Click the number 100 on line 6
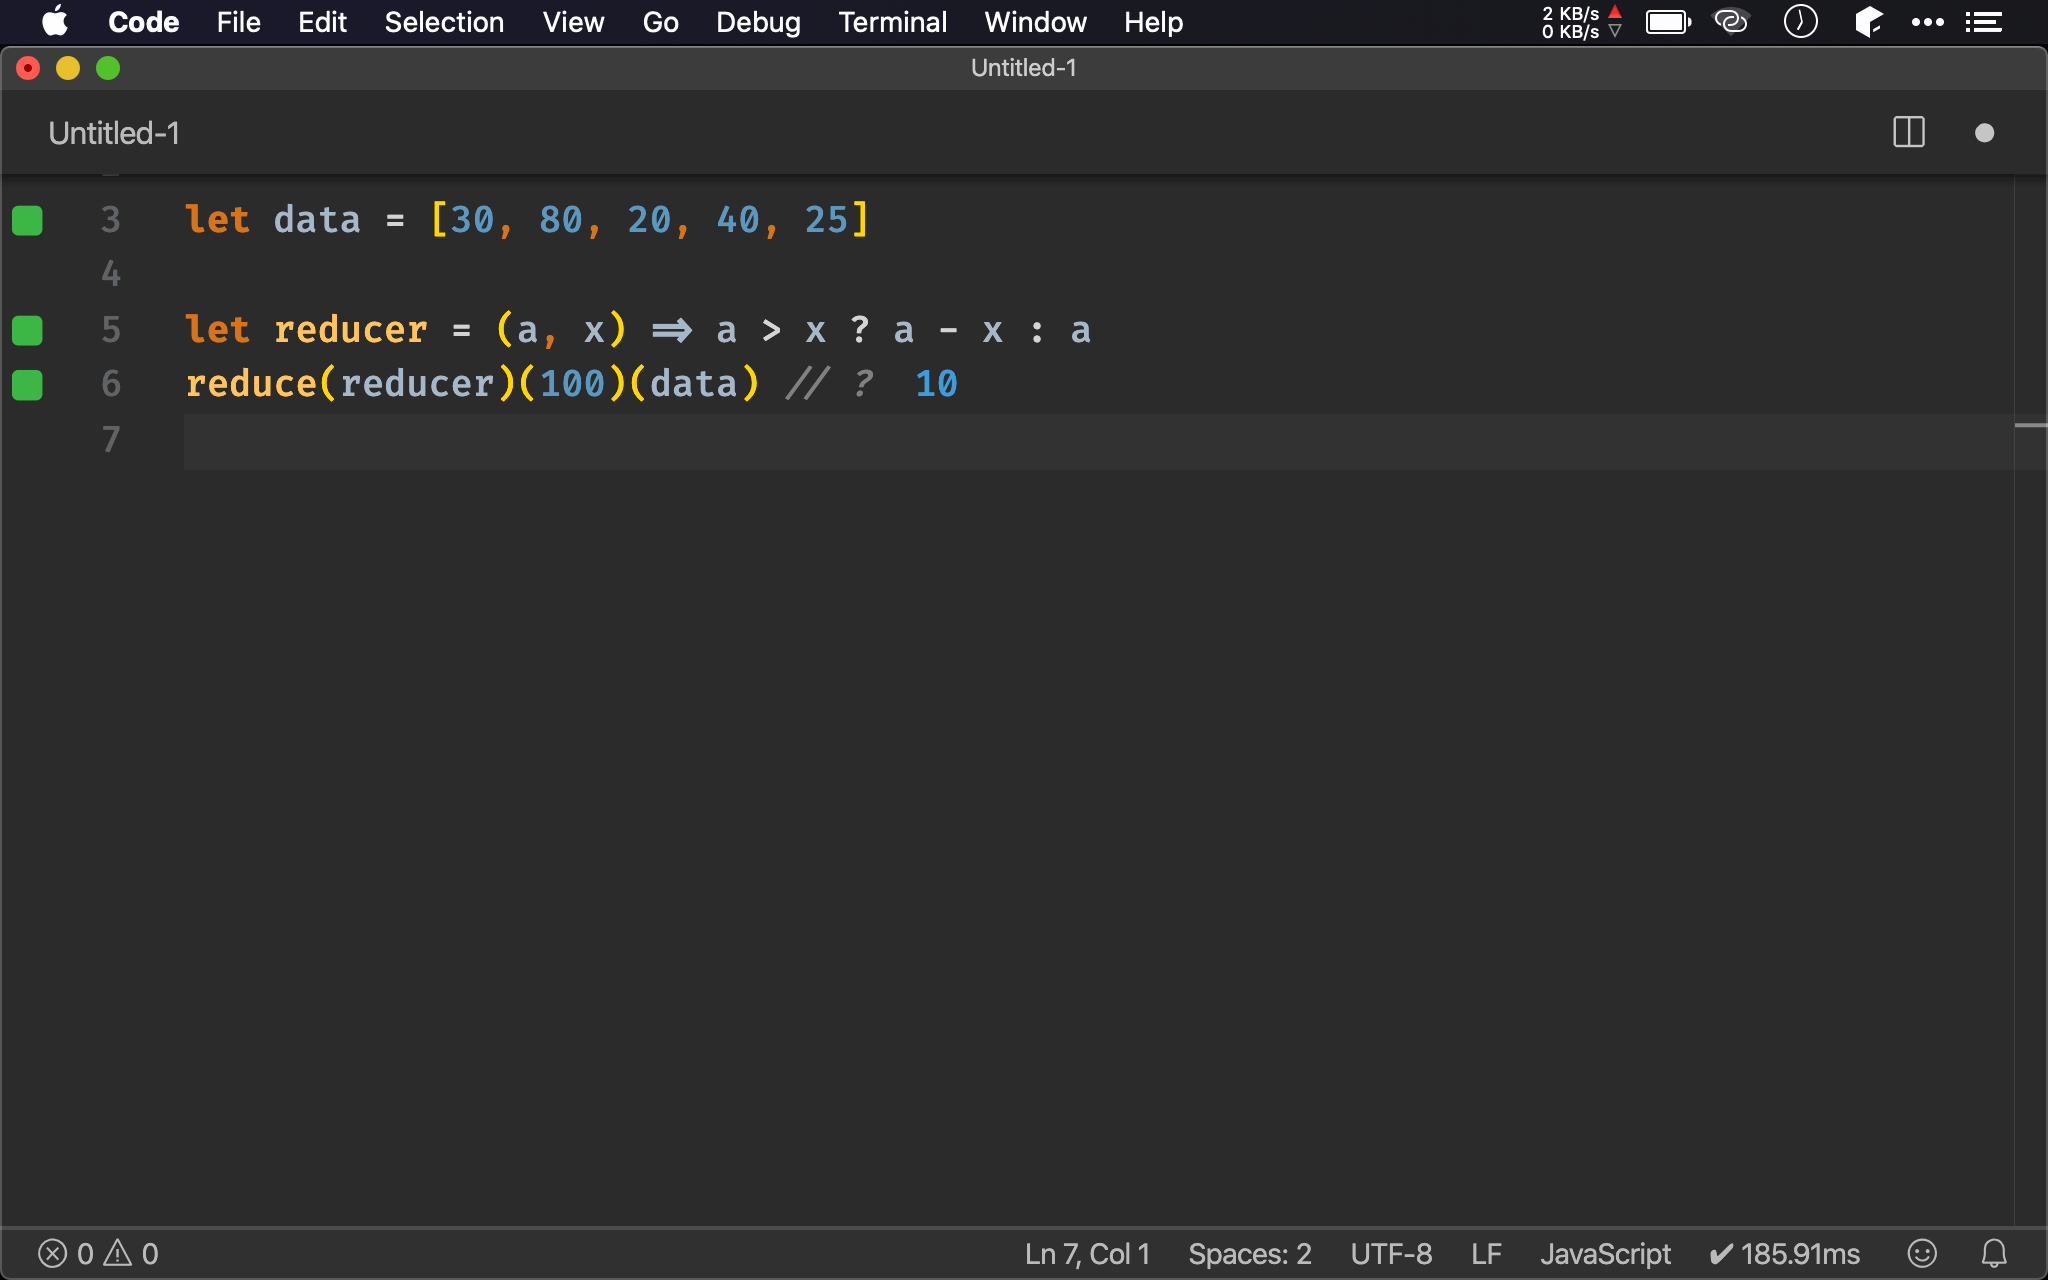 point(573,384)
